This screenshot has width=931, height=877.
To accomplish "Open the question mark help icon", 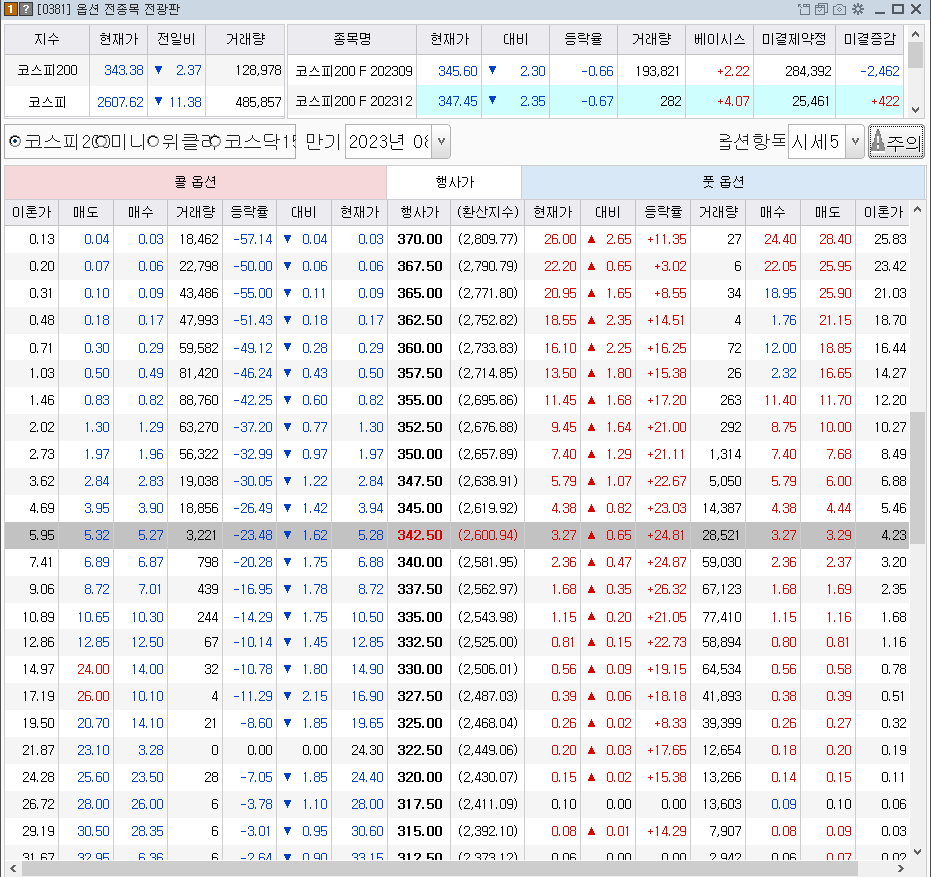I will [26, 9].
